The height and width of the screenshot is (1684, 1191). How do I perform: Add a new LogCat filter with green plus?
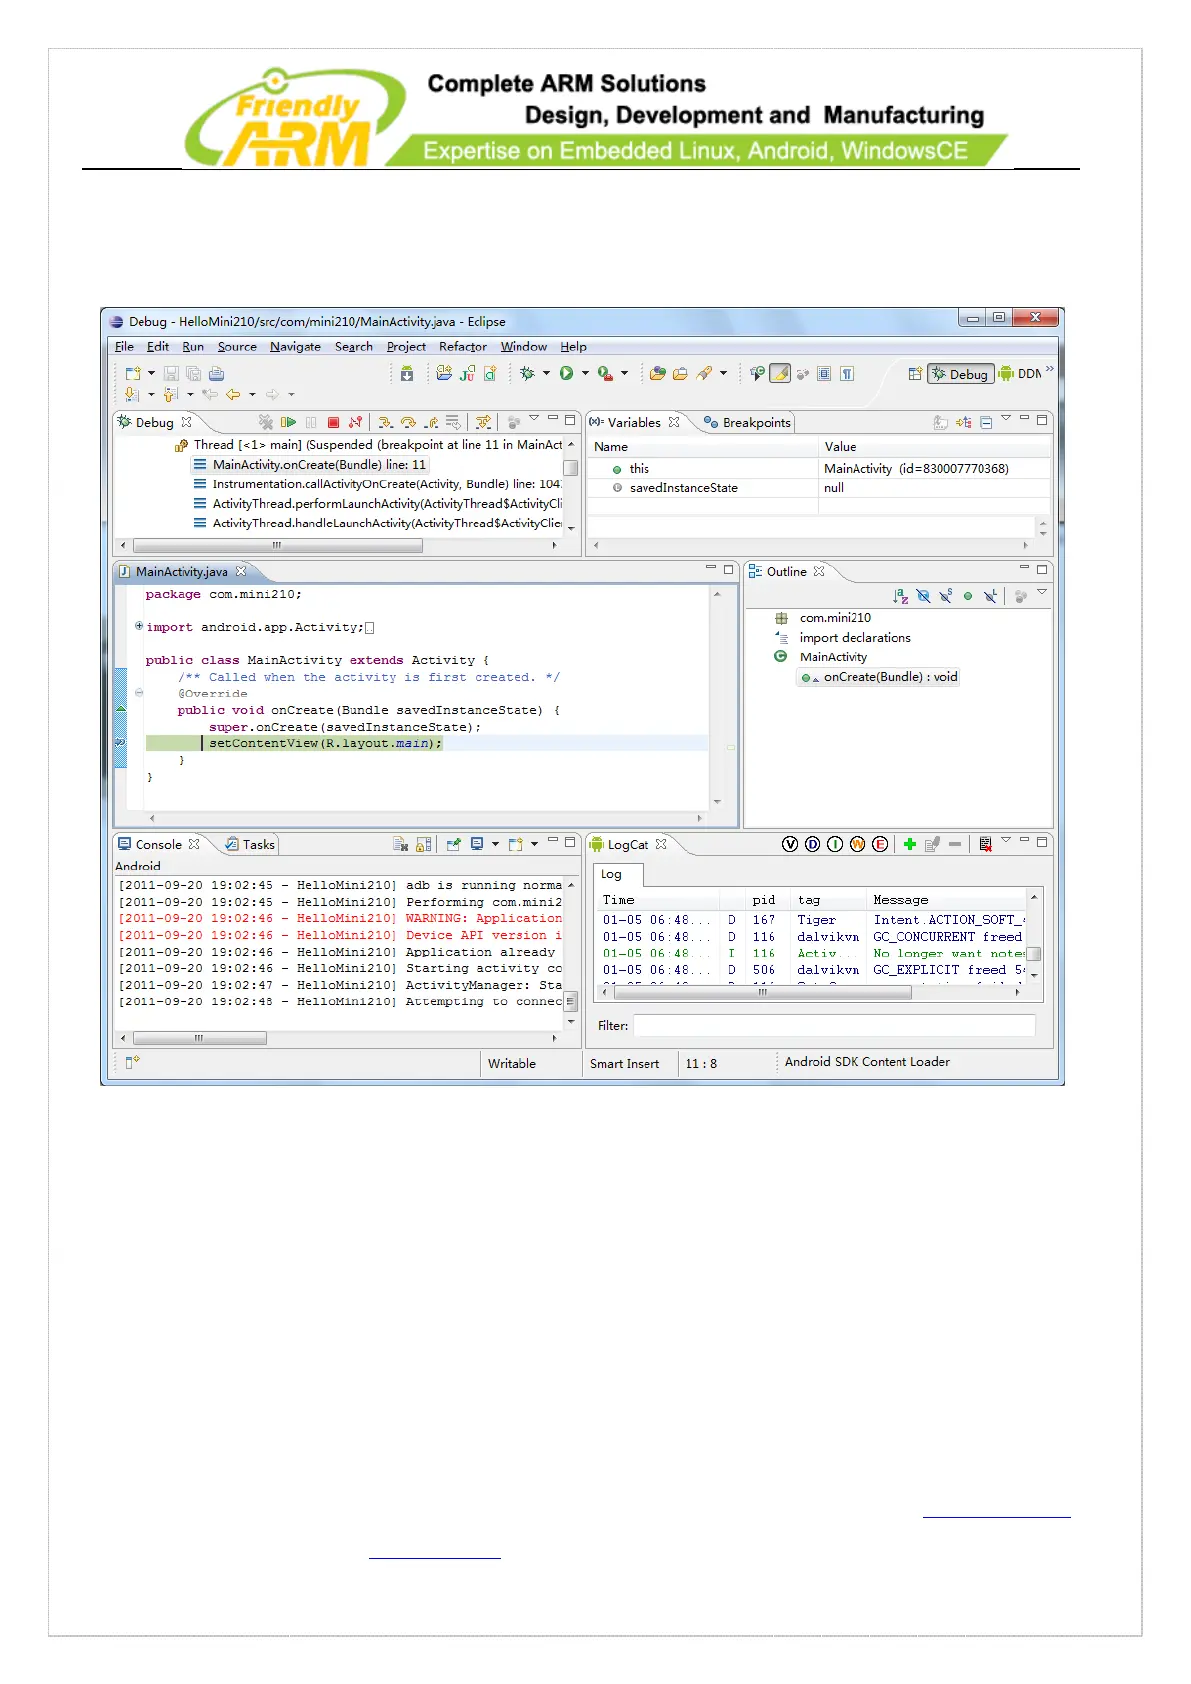click(909, 845)
